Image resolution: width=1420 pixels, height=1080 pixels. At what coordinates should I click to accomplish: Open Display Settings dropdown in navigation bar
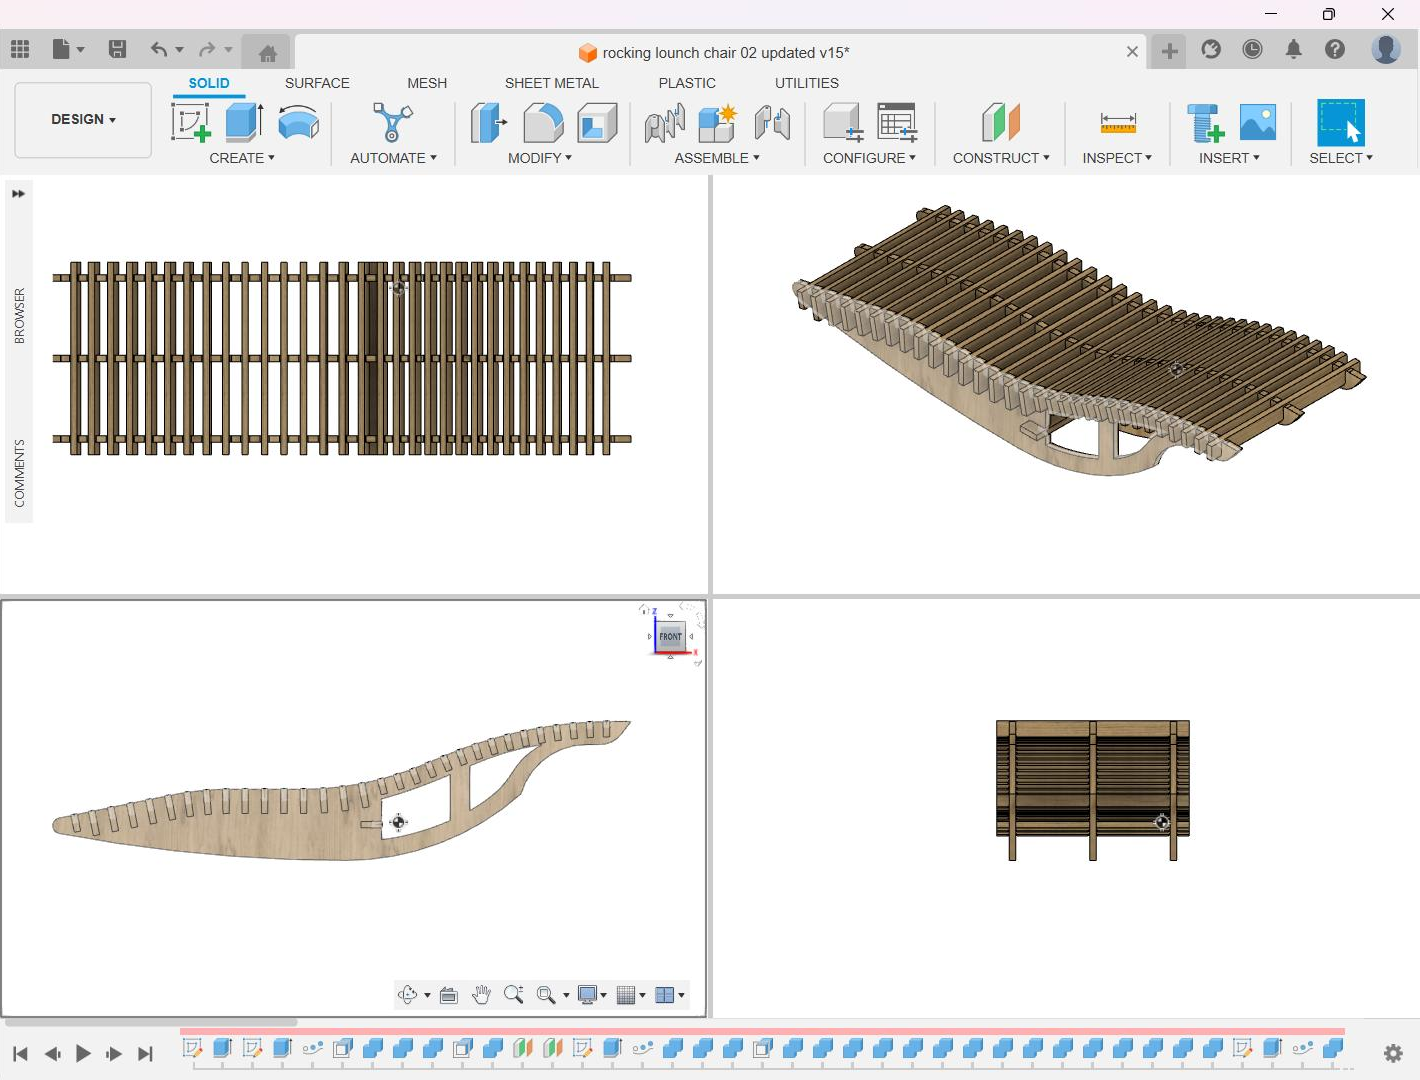(x=592, y=995)
